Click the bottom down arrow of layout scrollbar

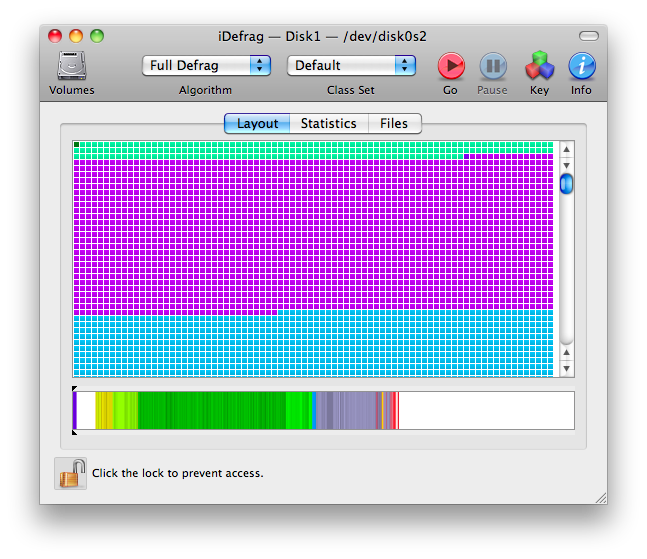click(567, 368)
